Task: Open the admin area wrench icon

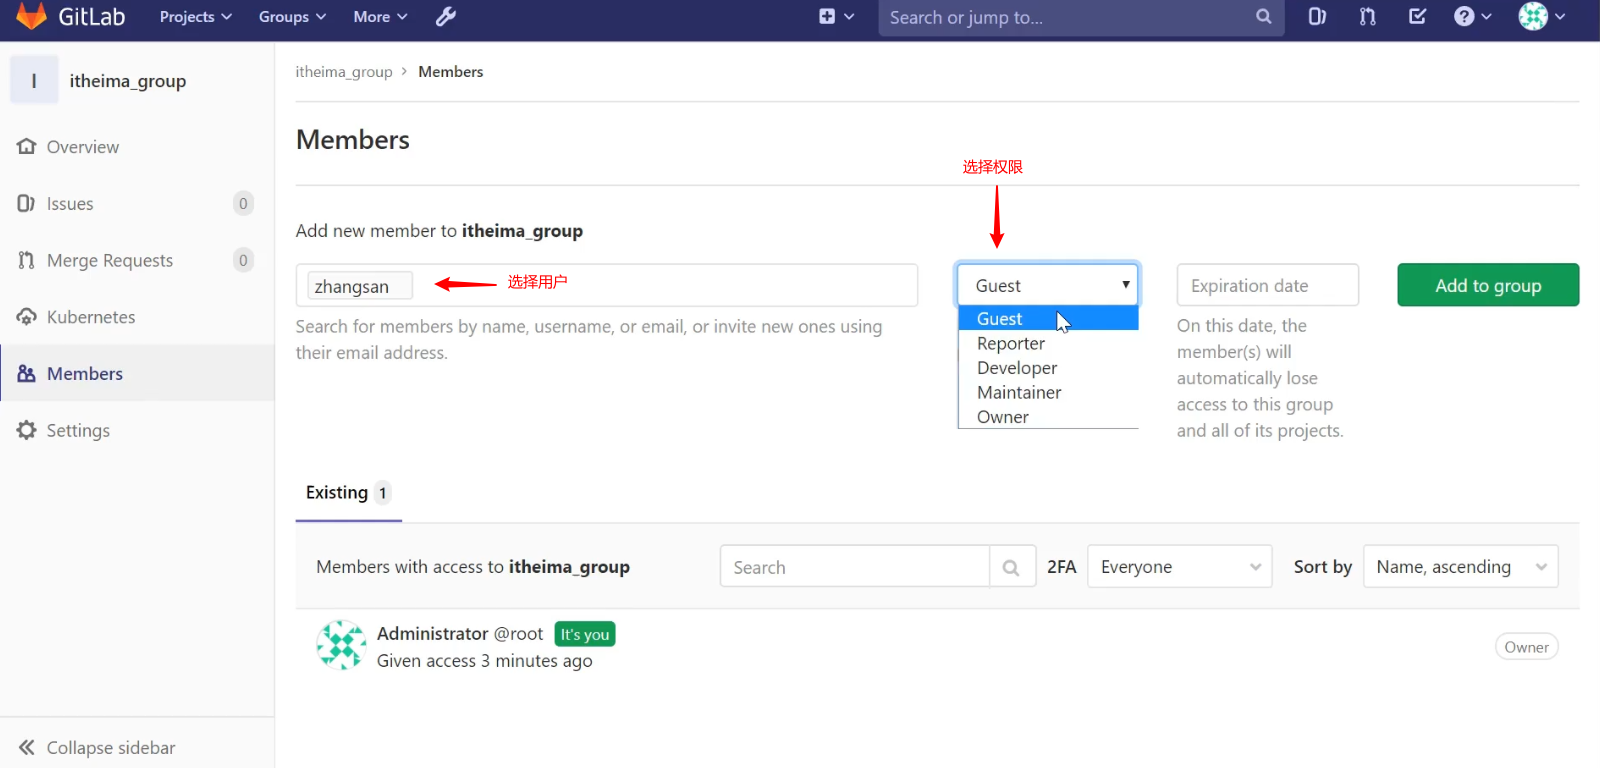Action: point(446,16)
